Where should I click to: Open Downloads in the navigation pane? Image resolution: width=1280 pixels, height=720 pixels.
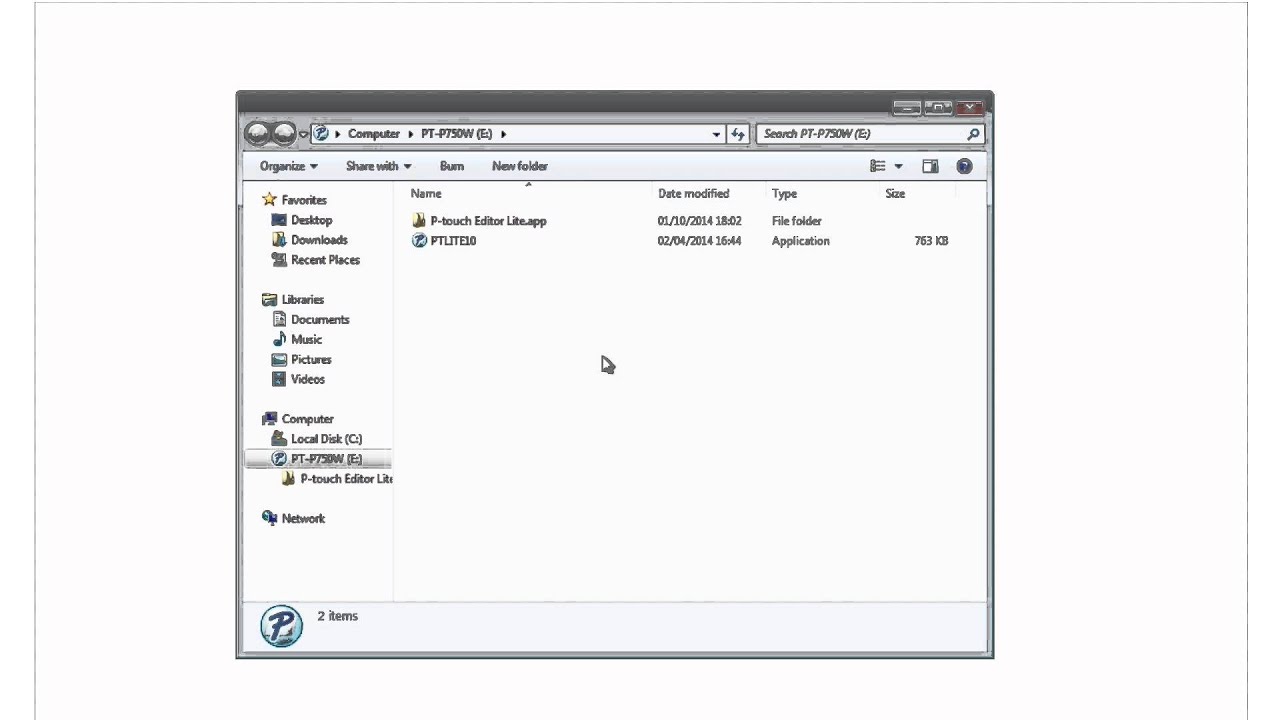[319, 240]
